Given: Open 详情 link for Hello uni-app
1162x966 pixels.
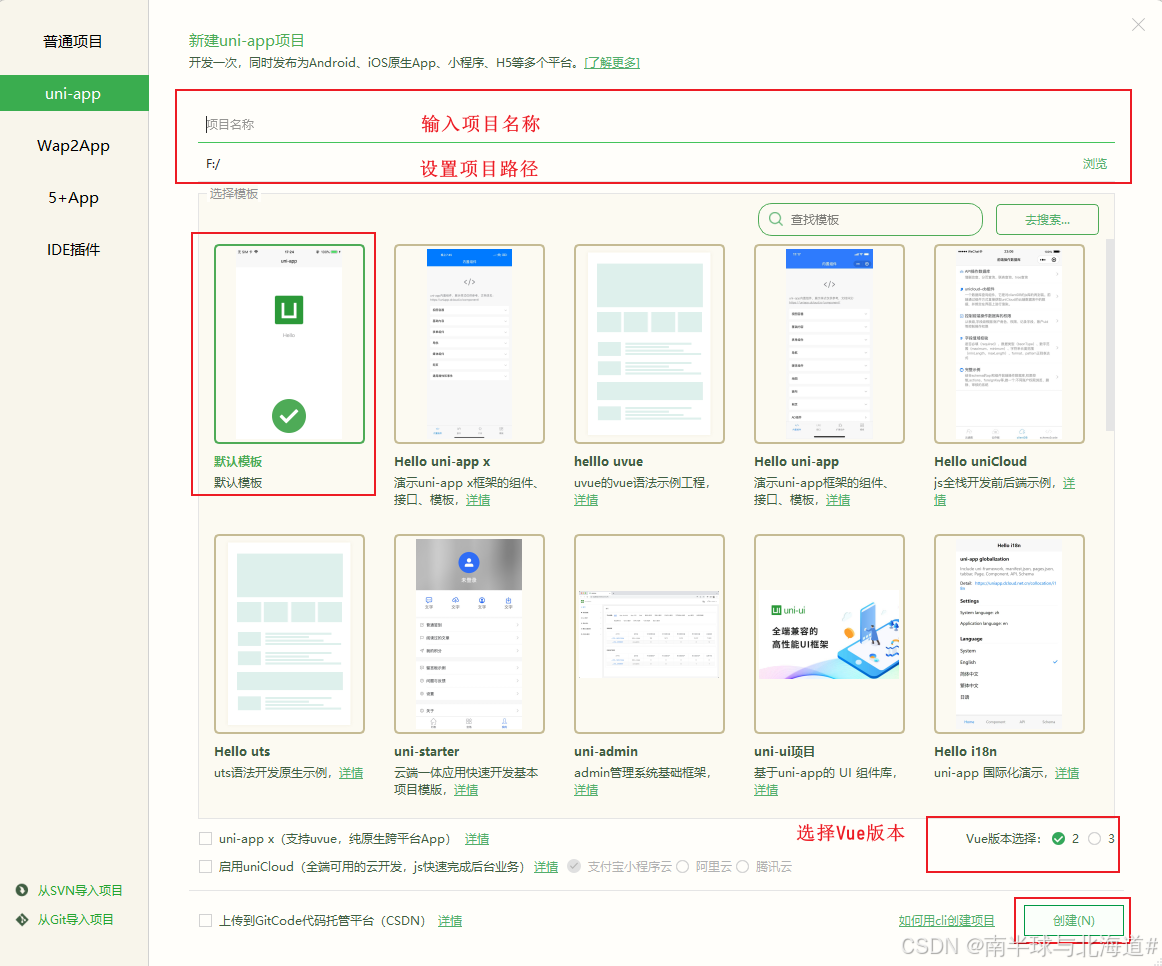Looking at the screenshot, I should [x=838, y=500].
